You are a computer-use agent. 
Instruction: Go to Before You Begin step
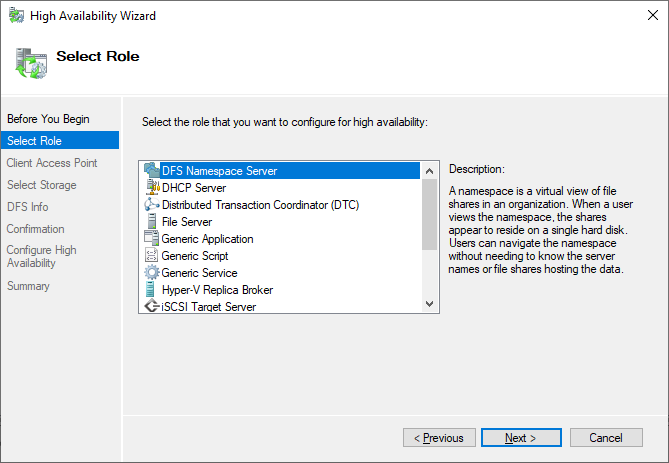click(48, 119)
